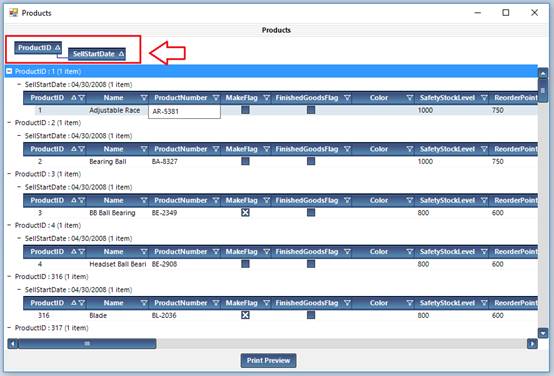
Task: Collapse SellStartDate subgroup under ProductID 4
Action: [19, 238]
